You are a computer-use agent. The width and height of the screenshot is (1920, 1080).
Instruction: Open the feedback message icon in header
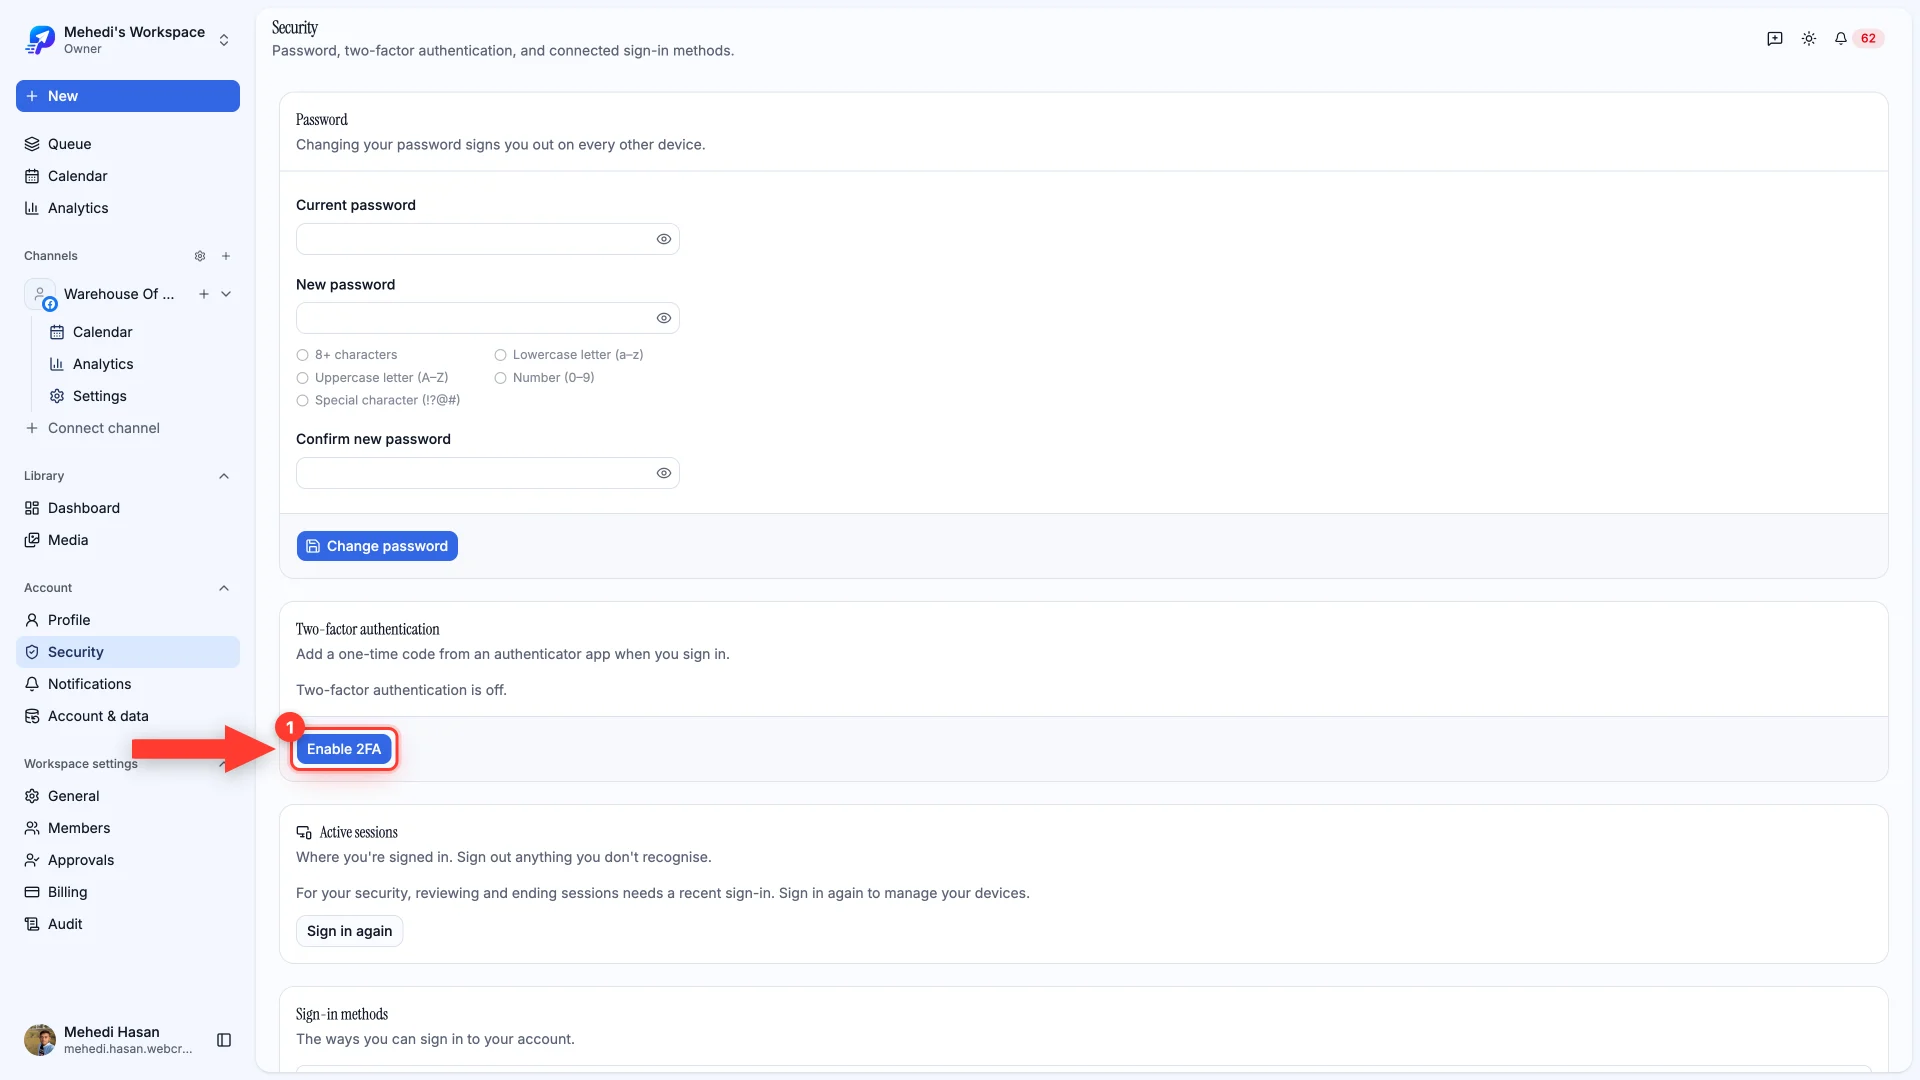(1775, 38)
